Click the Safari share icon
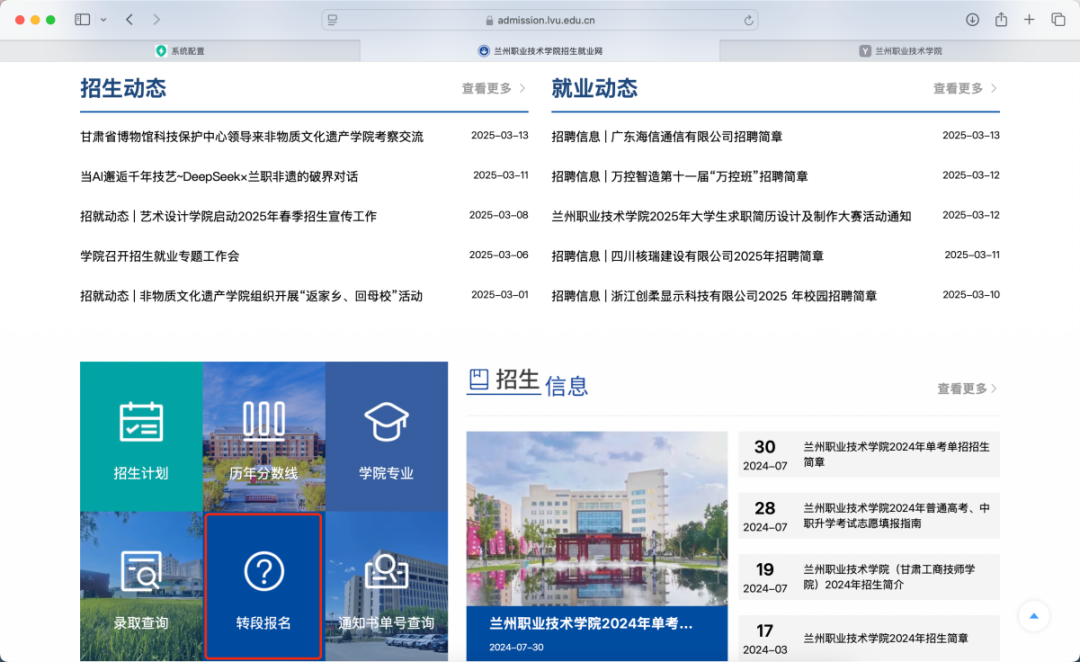Viewport: 1080px width, 662px height. pos(1001,20)
